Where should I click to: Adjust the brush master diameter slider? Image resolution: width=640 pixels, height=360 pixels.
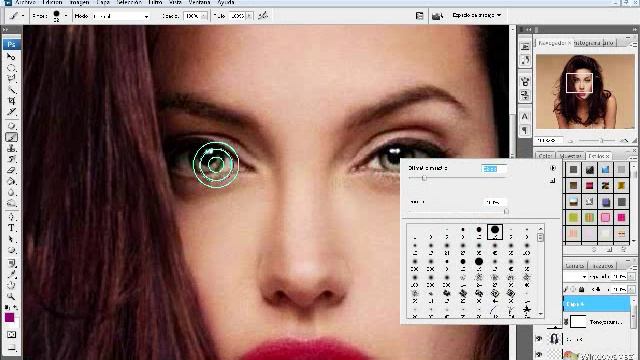pyautogui.click(x=424, y=178)
